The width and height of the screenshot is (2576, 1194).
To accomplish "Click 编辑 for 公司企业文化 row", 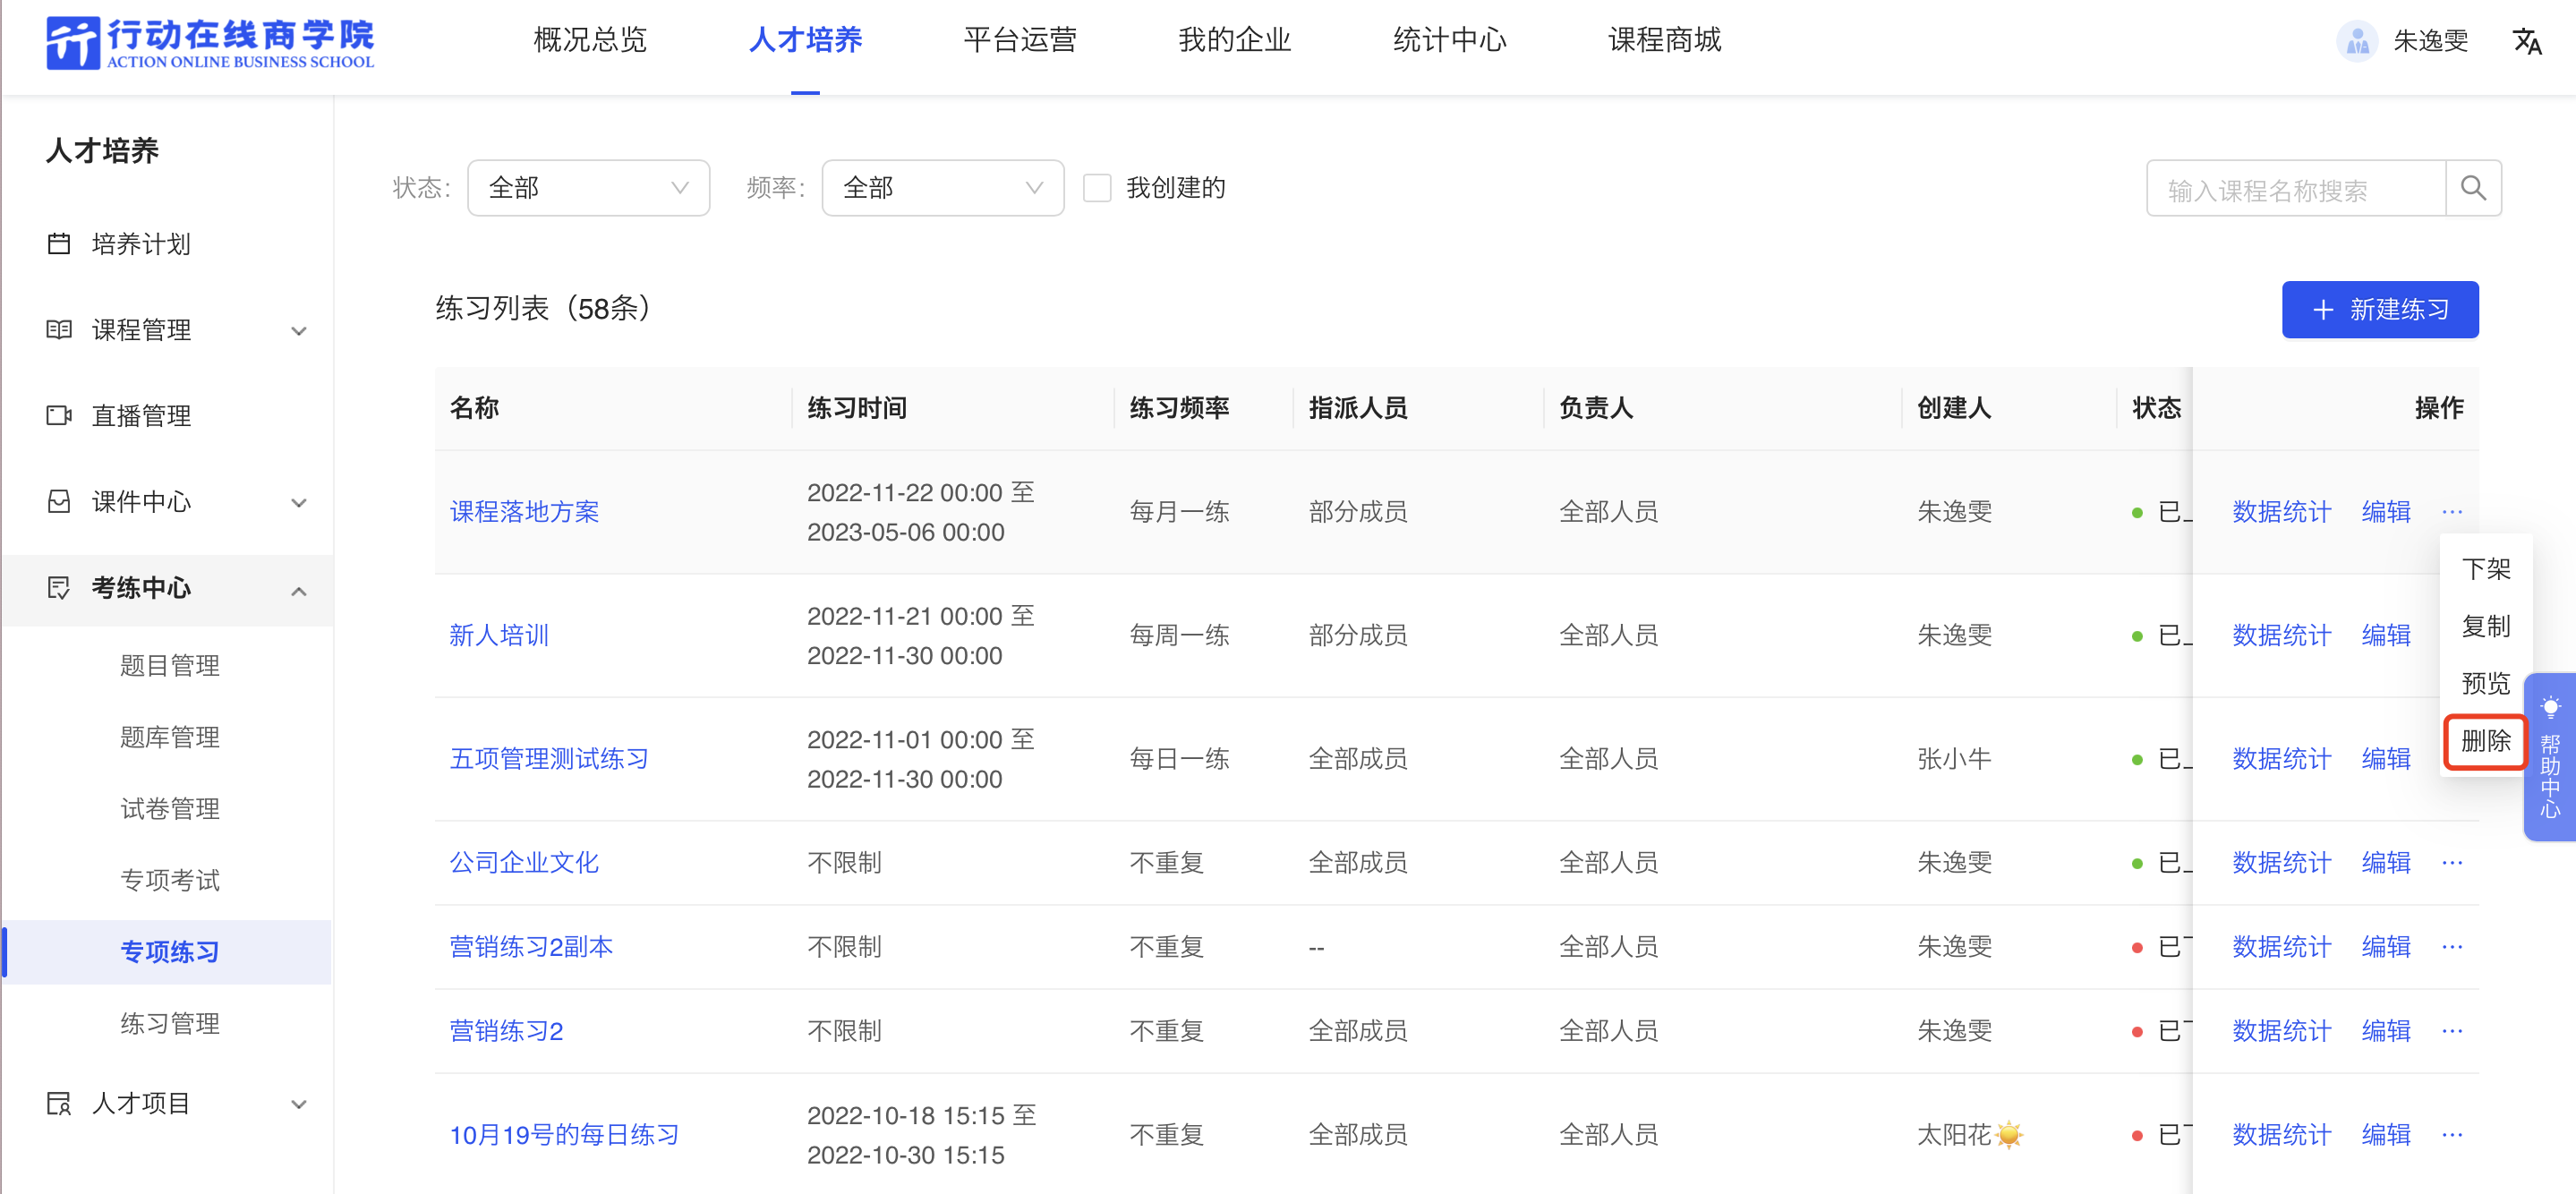I will (2386, 863).
